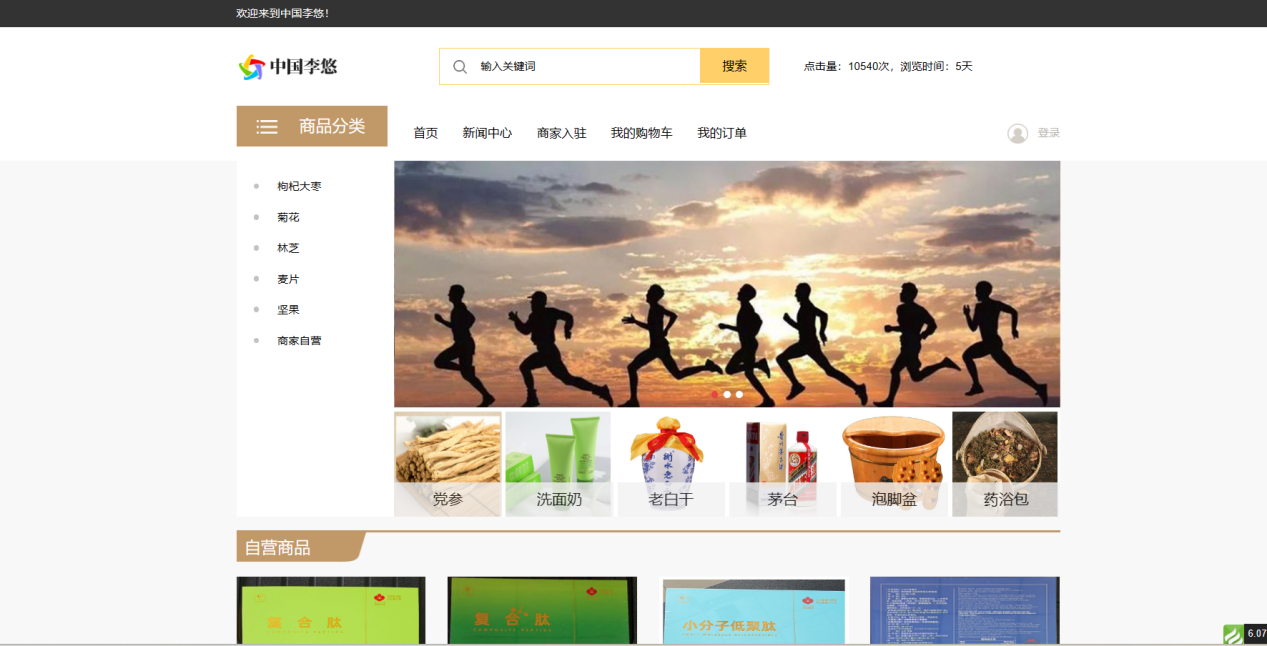Open the 党参 product thumbnail
Viewport: 1267px width, 646px height.
pyautogui.click(x=448, y=464)
